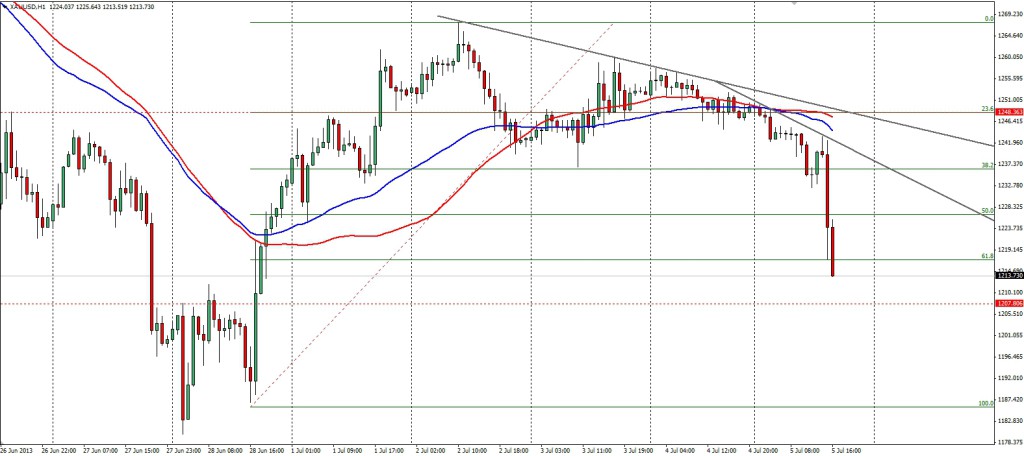Select the Fibonacci 23.6 level label
The width and height of the screenshot is (1024, 456).
[x=986, y=108]
